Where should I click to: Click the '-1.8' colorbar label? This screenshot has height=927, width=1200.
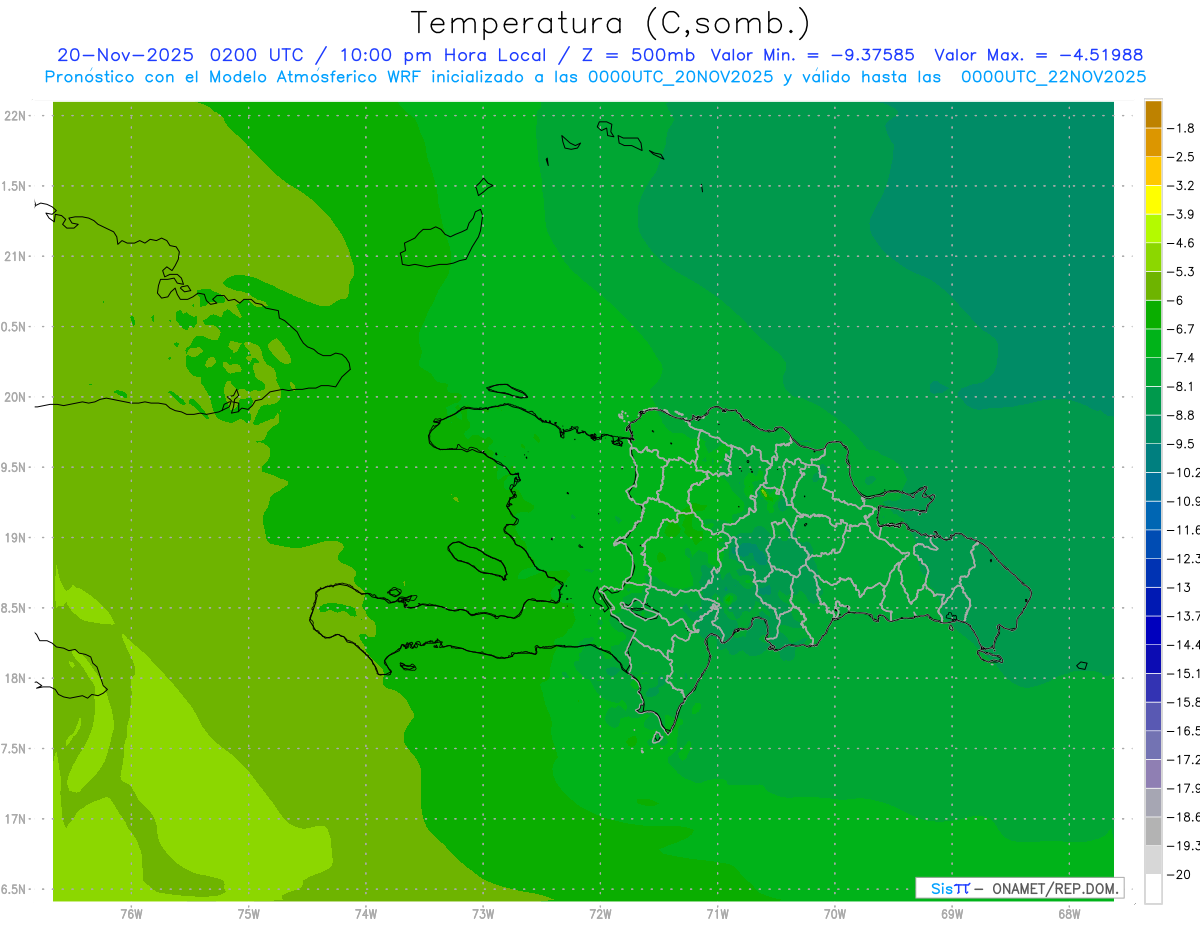pyautogui.click(x=1181, y=129)
